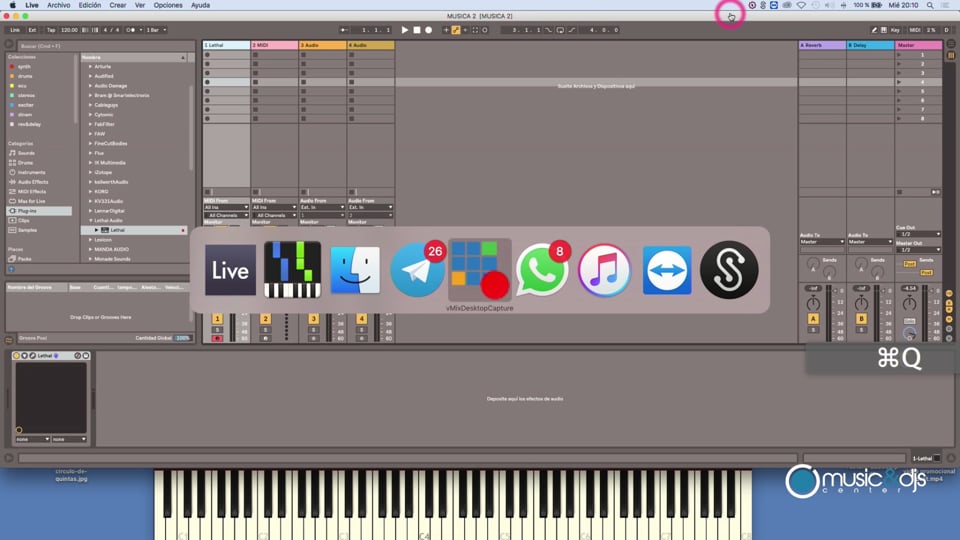Open return A Audio To Master dropdown
The width and height of the screenshot is (960, 540).
tap(822, 242)
